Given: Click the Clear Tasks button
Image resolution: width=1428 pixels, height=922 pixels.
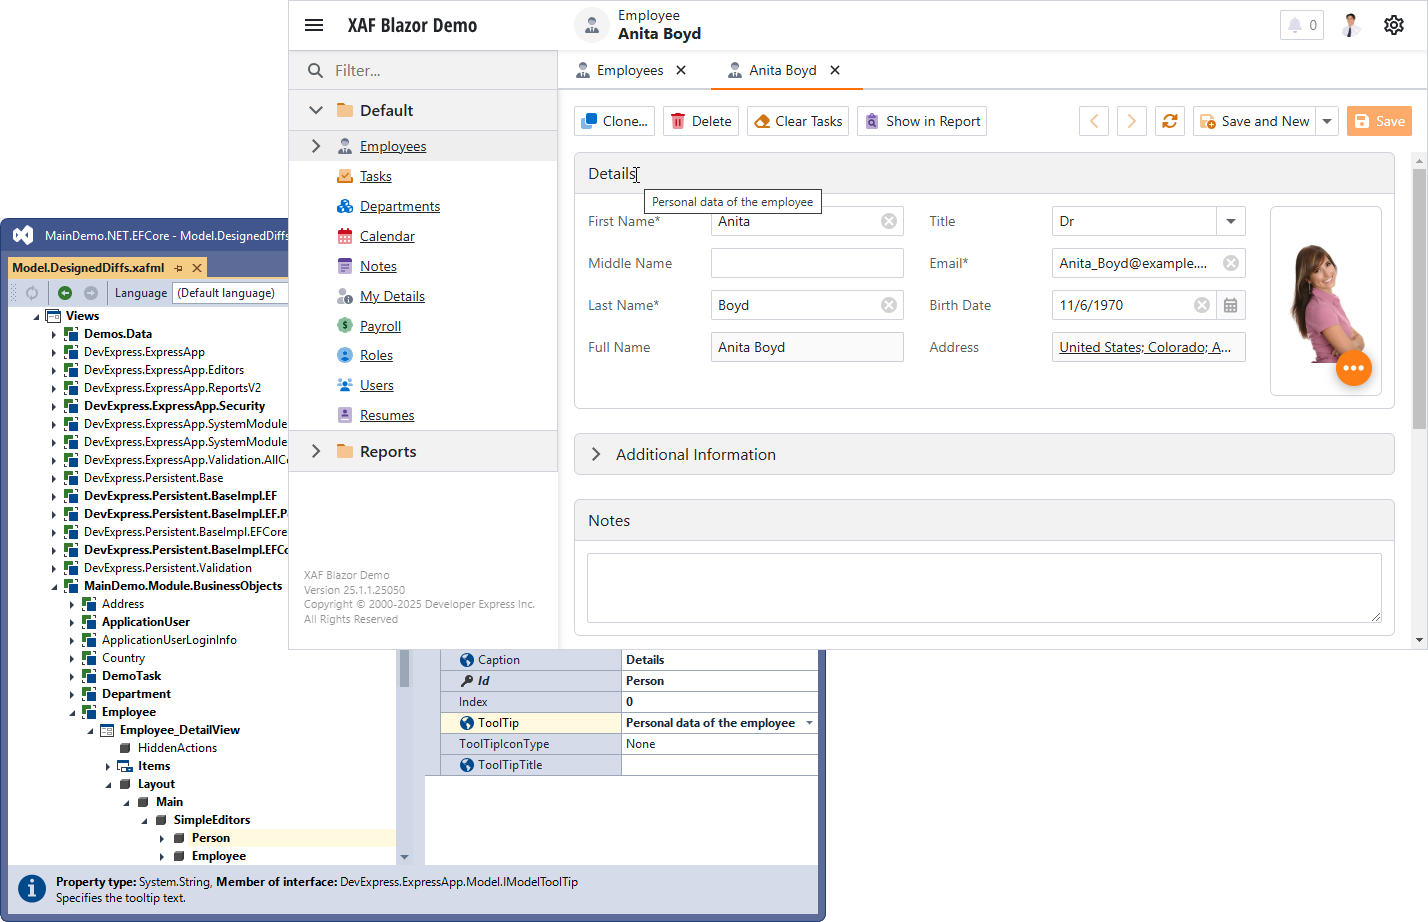Looking at the screenshot, I should tap(798, 121).
